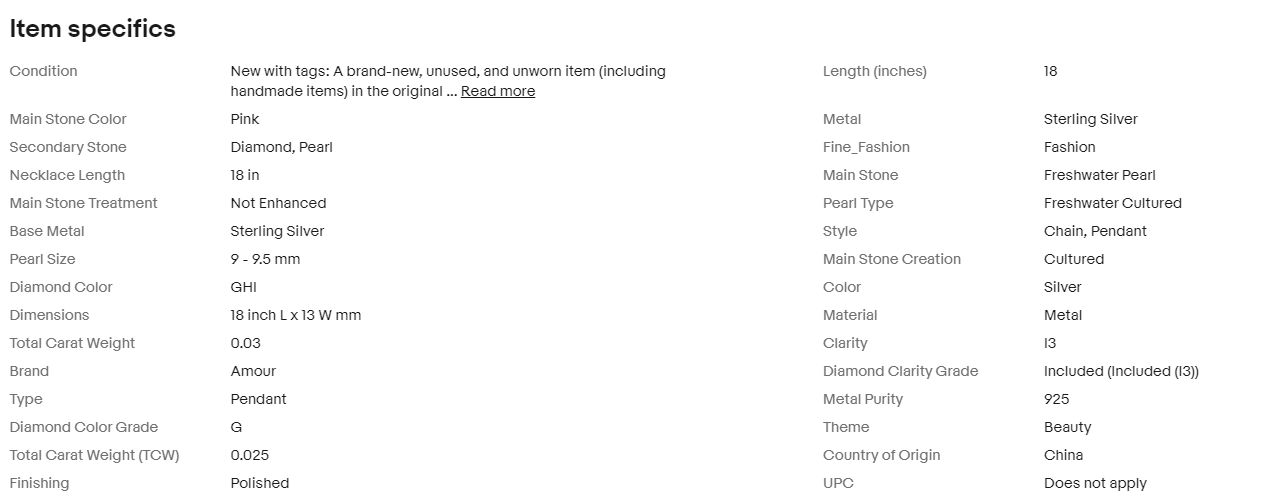This screenshot has height=500, width=1265.
Task: Click the Diamond Clarity Grade value Included (I3)
Action: (x=1121, y=371)
